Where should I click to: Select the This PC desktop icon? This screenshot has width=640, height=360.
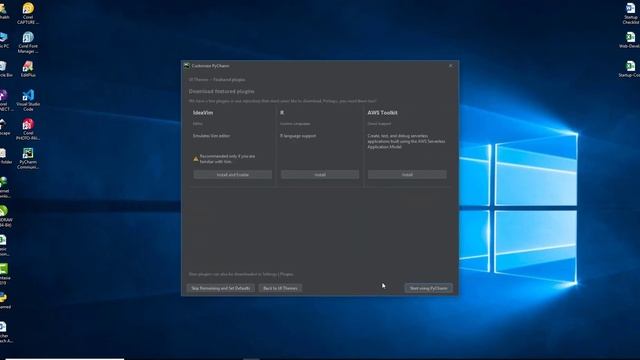coord(4,40)
